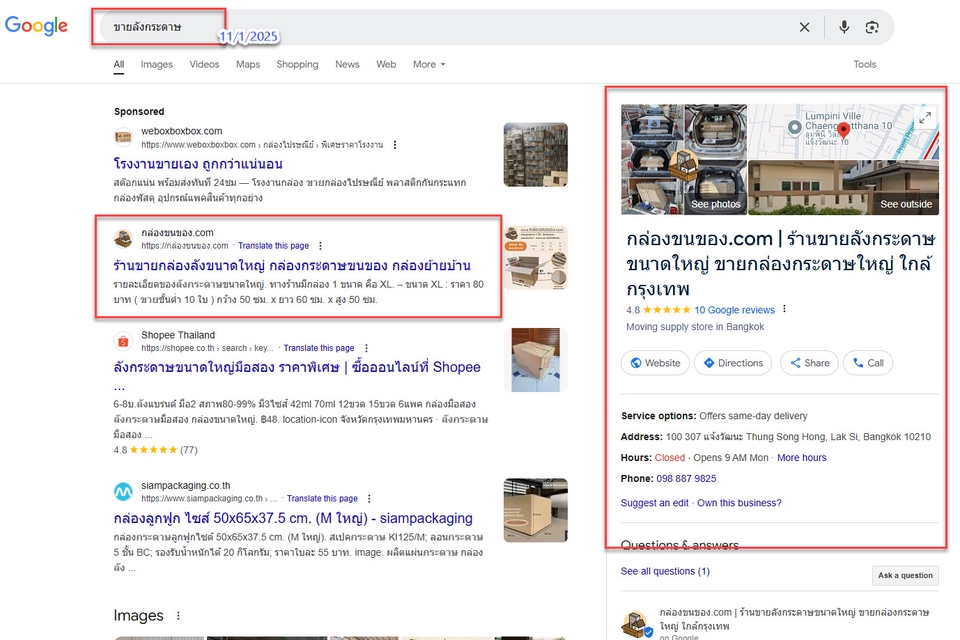Viewport: 960px width, 640px height.
Task: Click See photos on the business panel
Action: (x=715, y=205)
